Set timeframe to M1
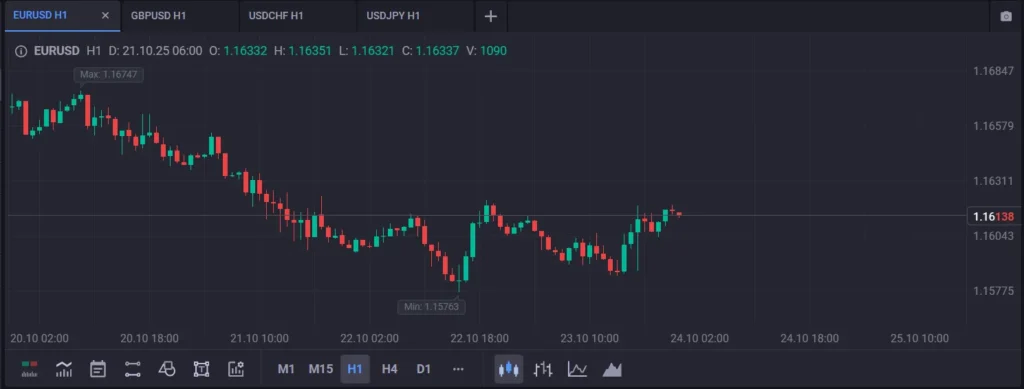Screen dimensions: 1024x389 tap(286, 369)
